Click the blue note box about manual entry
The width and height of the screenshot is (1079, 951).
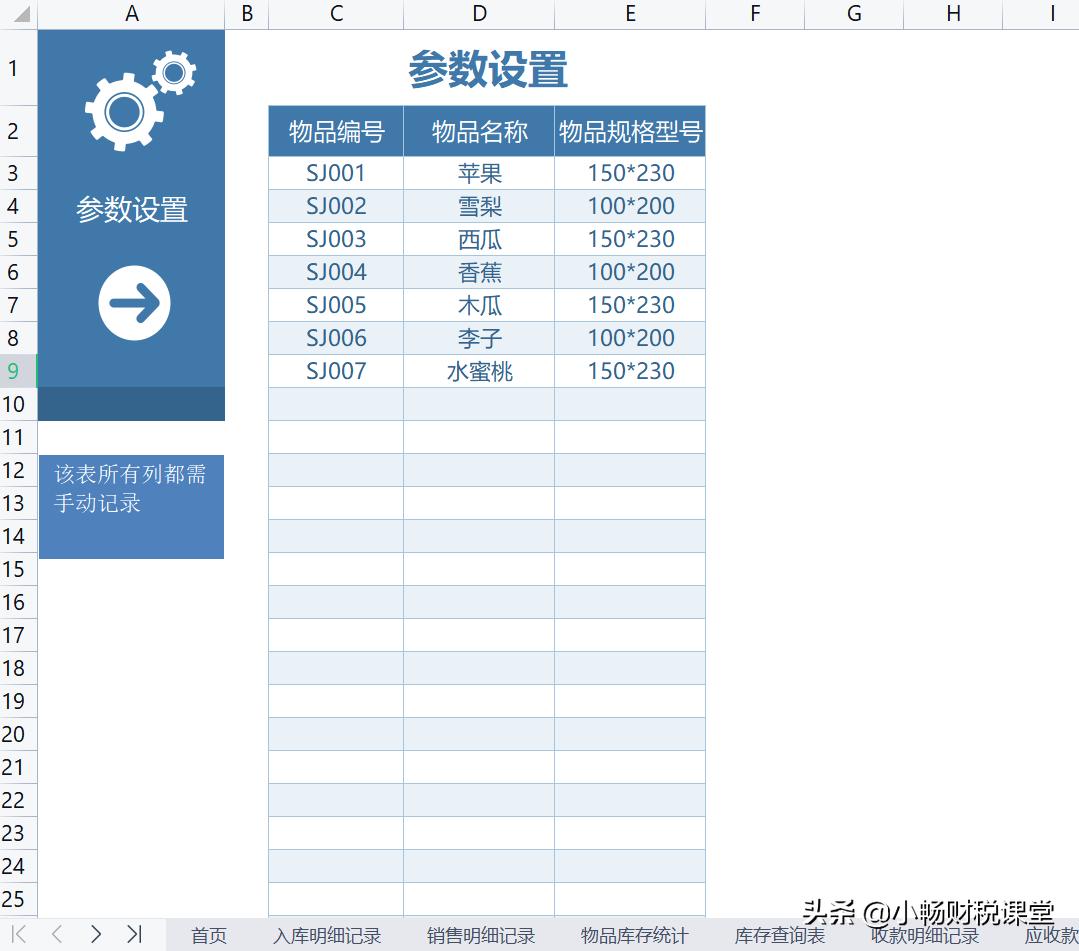coord(131,506)
